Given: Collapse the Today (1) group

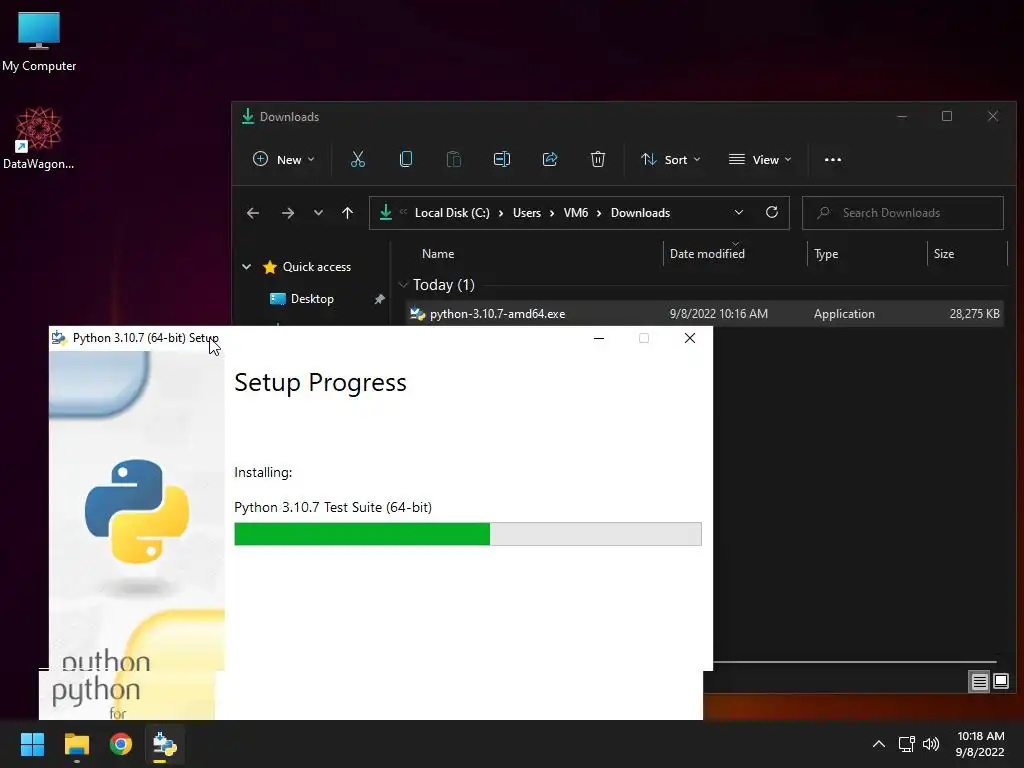Looking at the screenshot, I should pyautogui.click(x=403, y=285).
